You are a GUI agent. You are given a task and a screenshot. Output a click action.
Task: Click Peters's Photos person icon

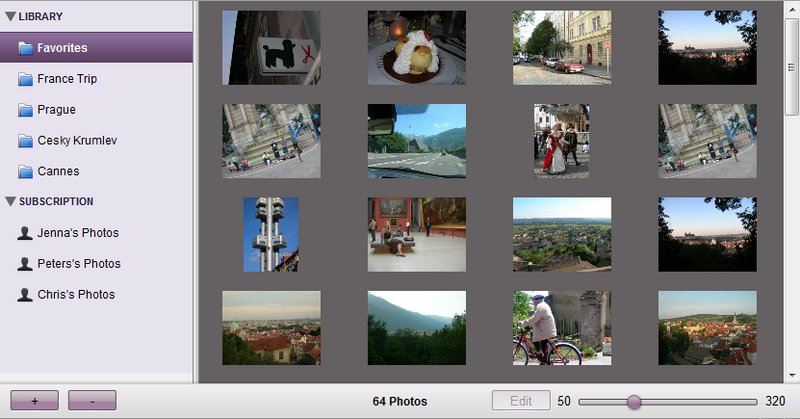26,264
